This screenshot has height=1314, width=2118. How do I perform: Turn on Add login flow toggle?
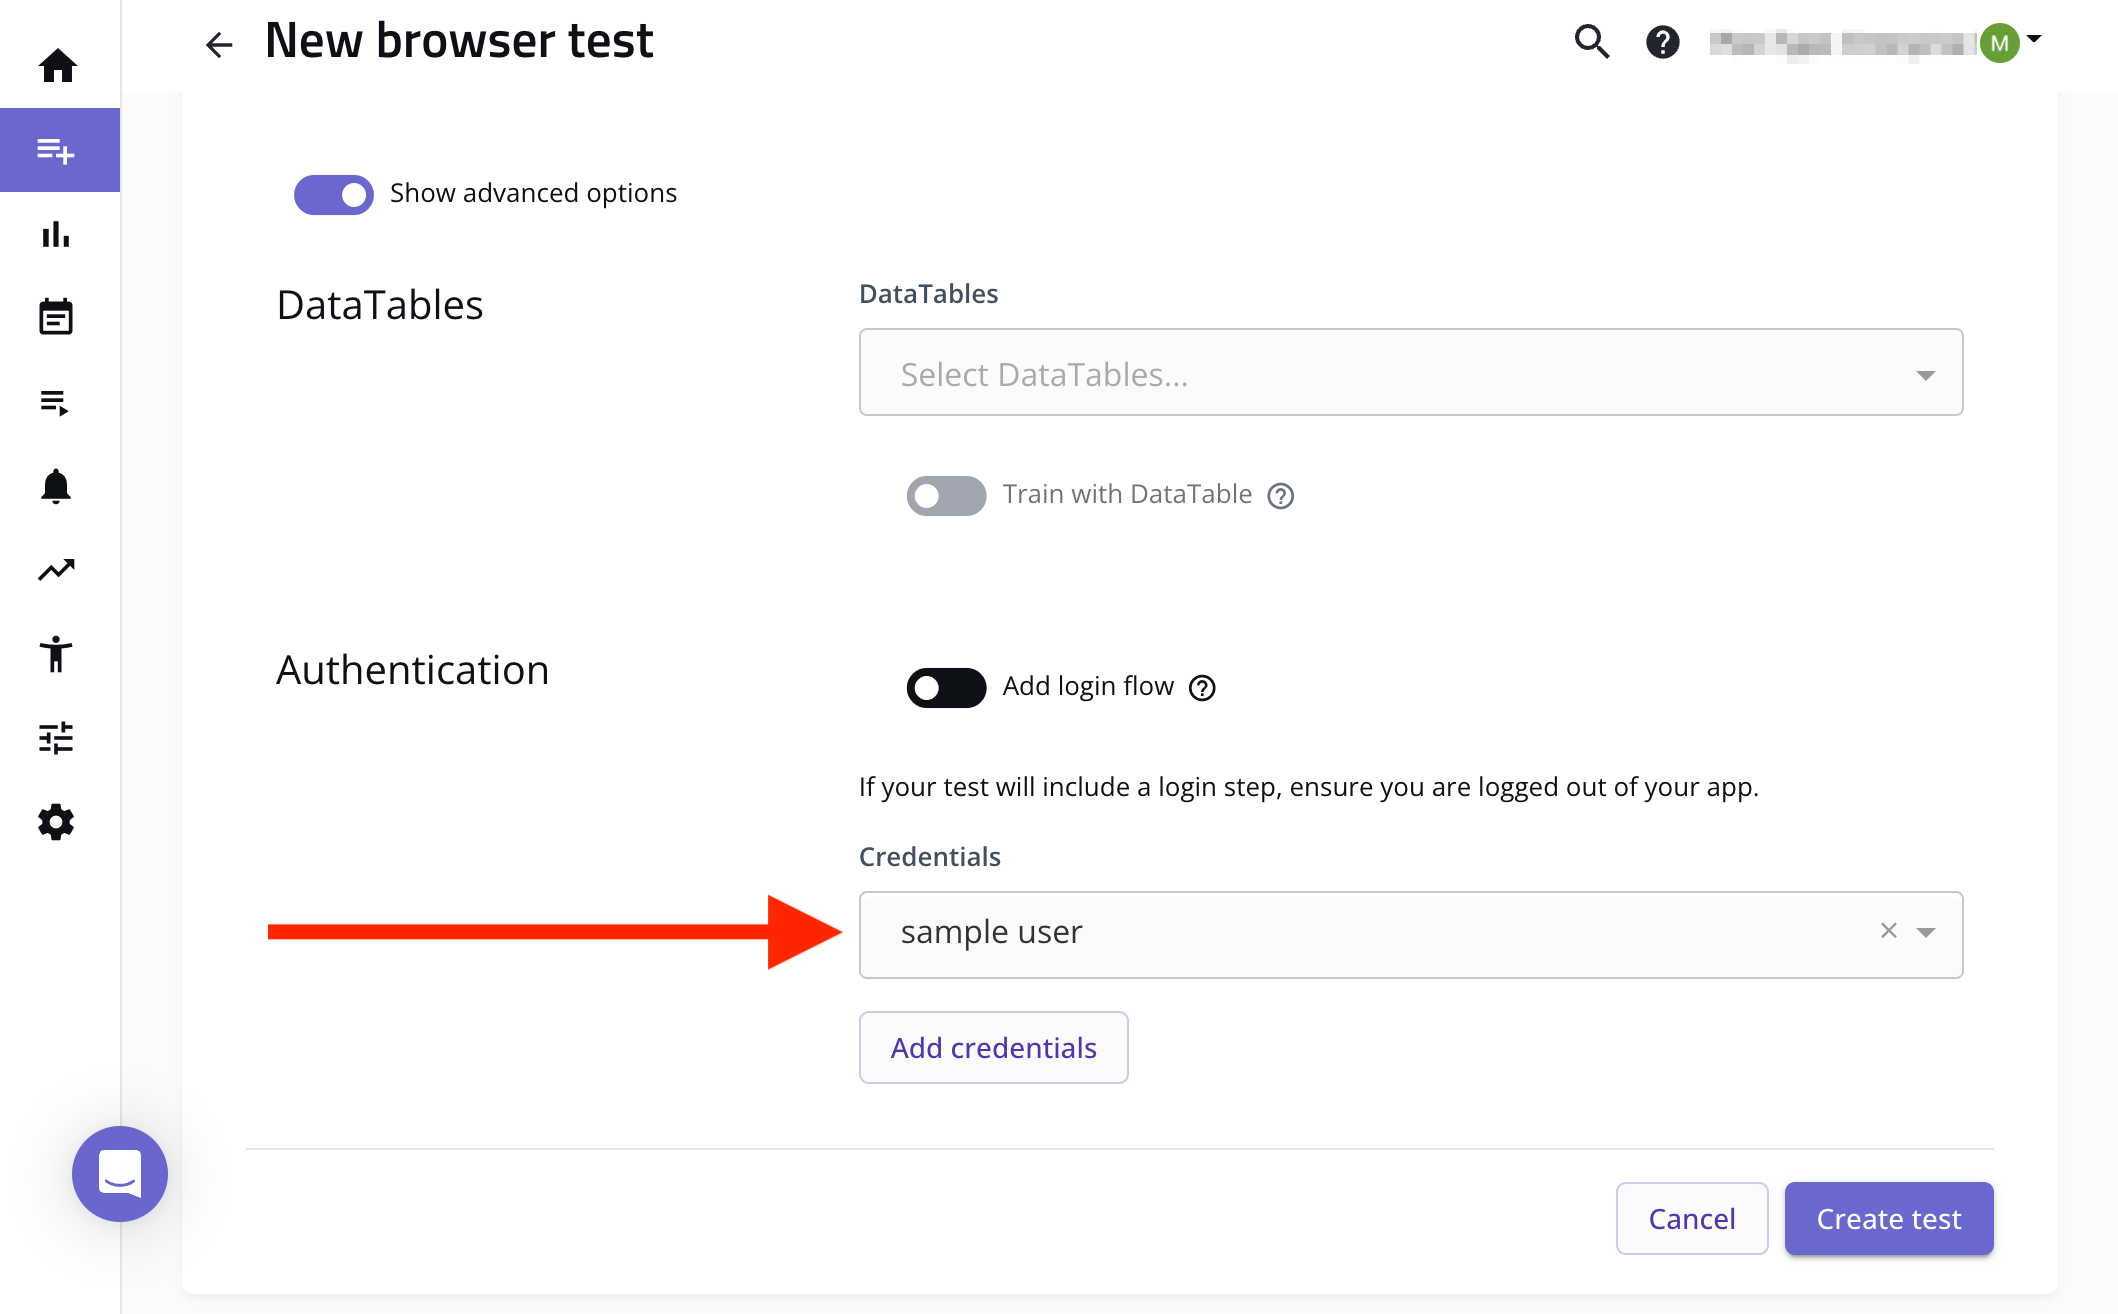point(946,688)
